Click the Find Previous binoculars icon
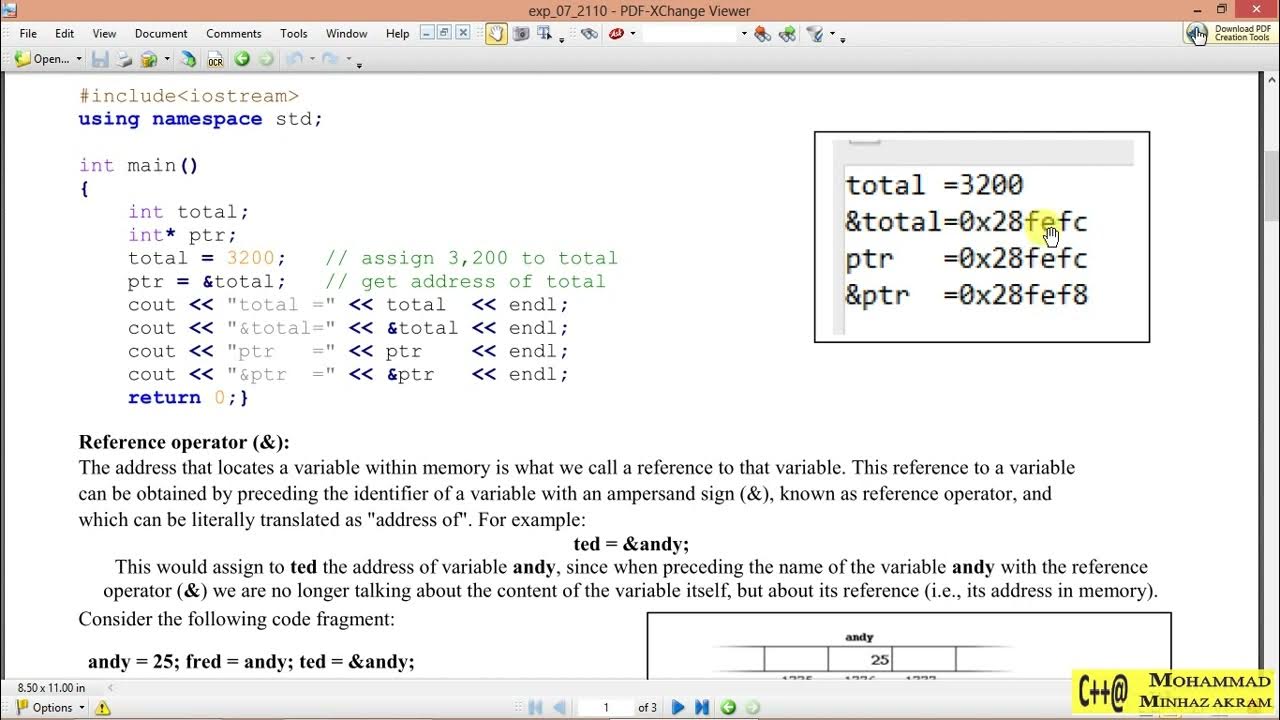Screen dimensions: 1280x720 [x=761, y=33]
